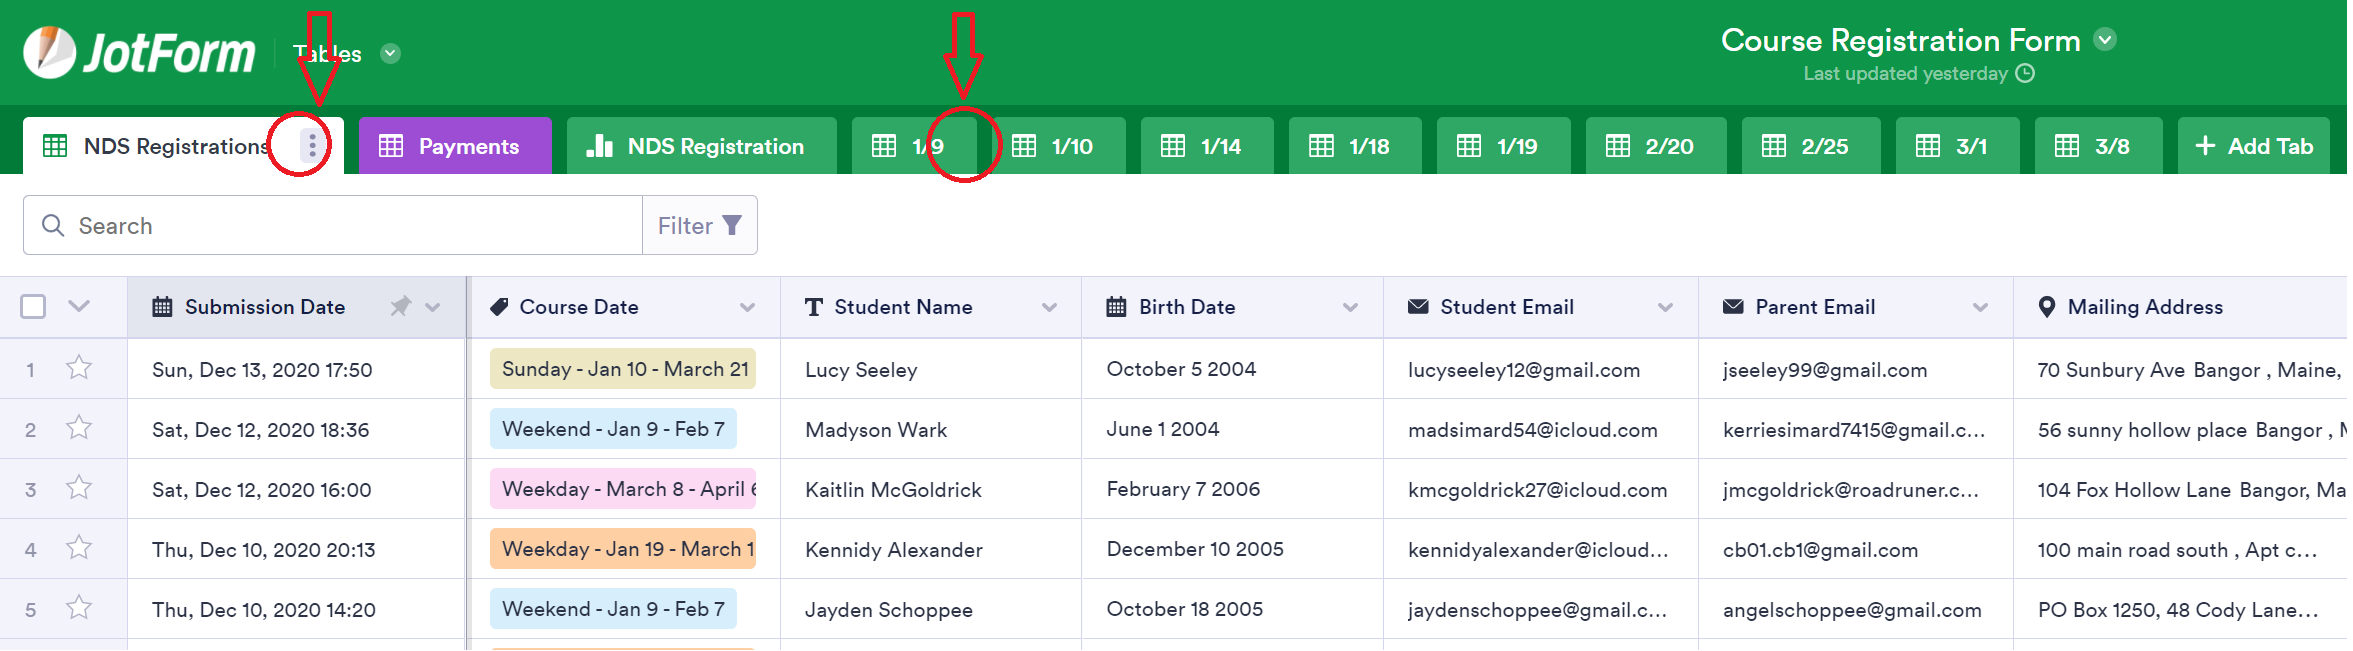The image size is (2353, 651).
Task: Click the envelope icon on Student Email column
Action: pos(1418,306)
